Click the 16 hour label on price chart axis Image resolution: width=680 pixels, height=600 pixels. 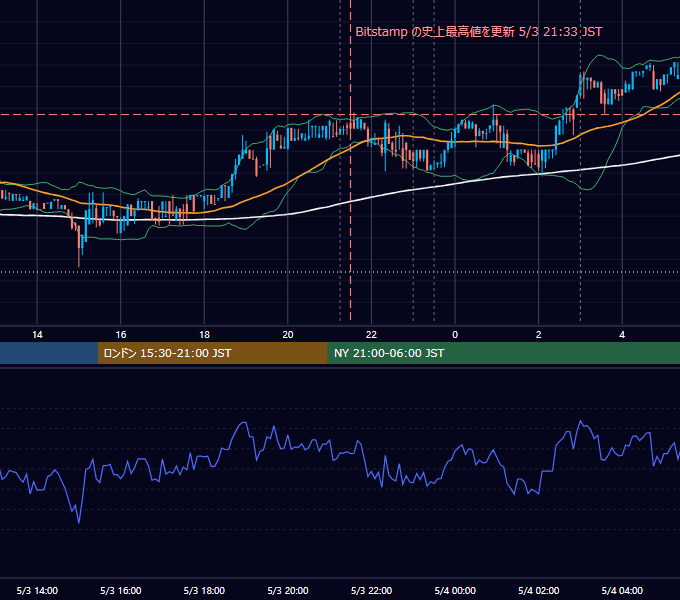(121, 335)
